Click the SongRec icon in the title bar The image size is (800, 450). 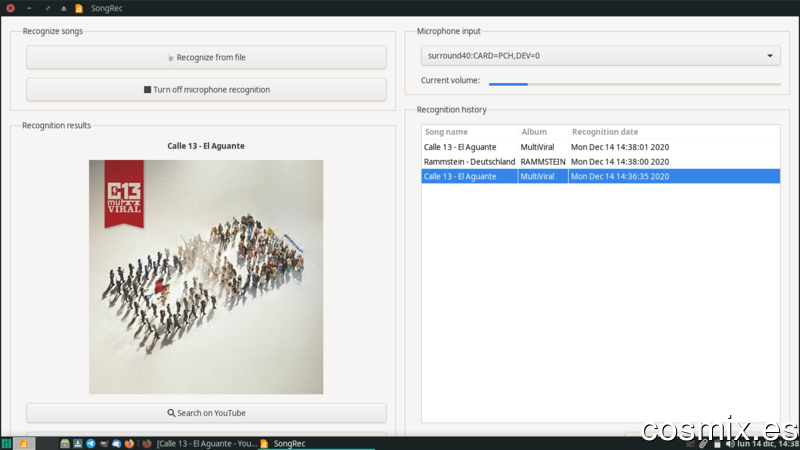79,8
